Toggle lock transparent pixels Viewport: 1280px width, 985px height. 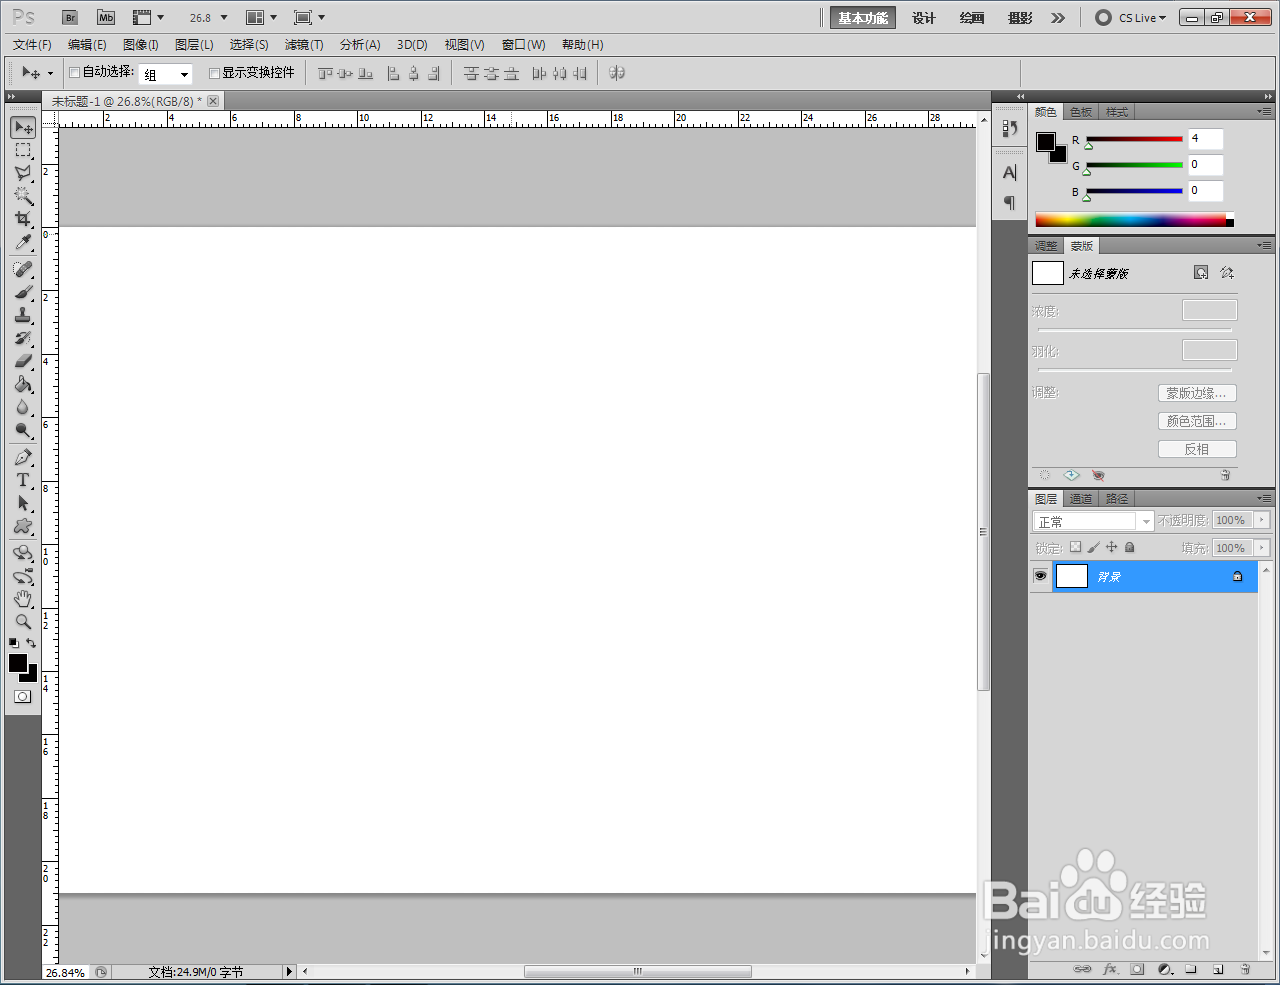click(x=1075, y=547)
